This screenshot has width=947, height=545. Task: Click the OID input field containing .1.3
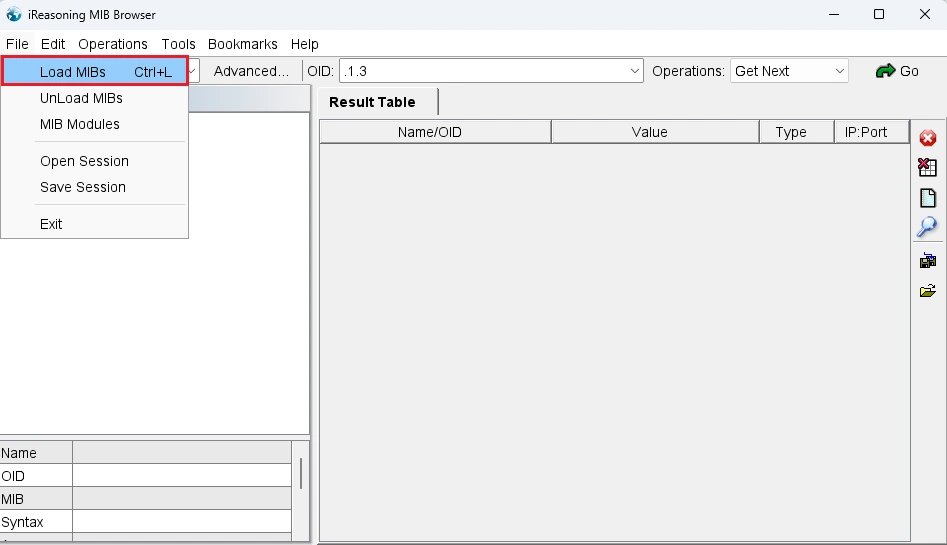coord(484,71)
